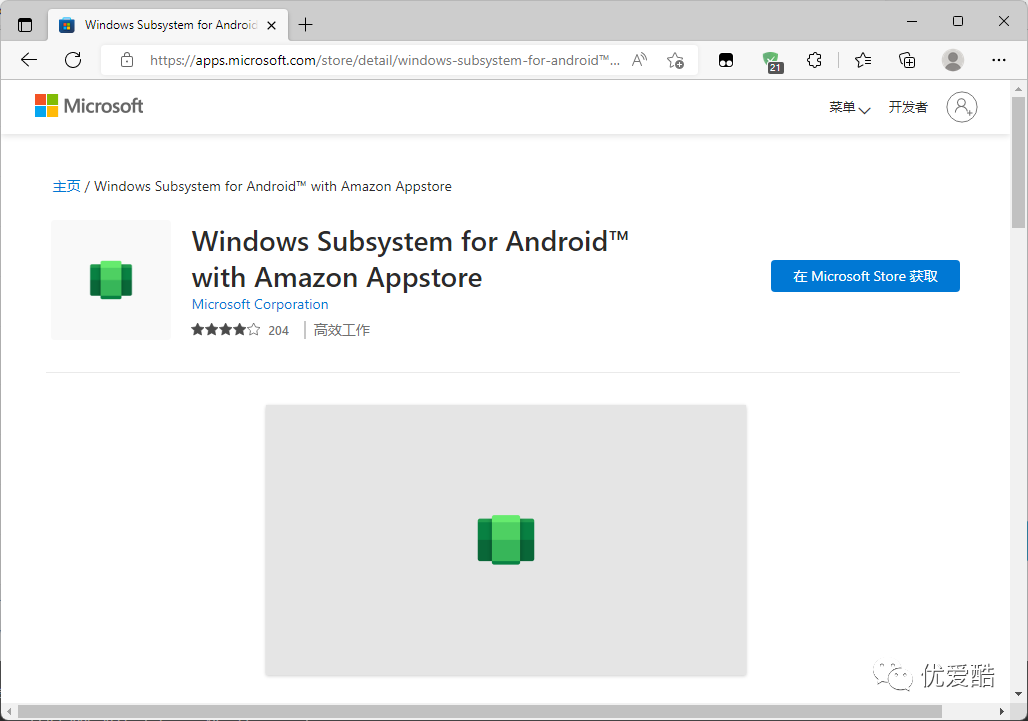
Task: Open the 高效工作 category link
Action: [342, 330]
